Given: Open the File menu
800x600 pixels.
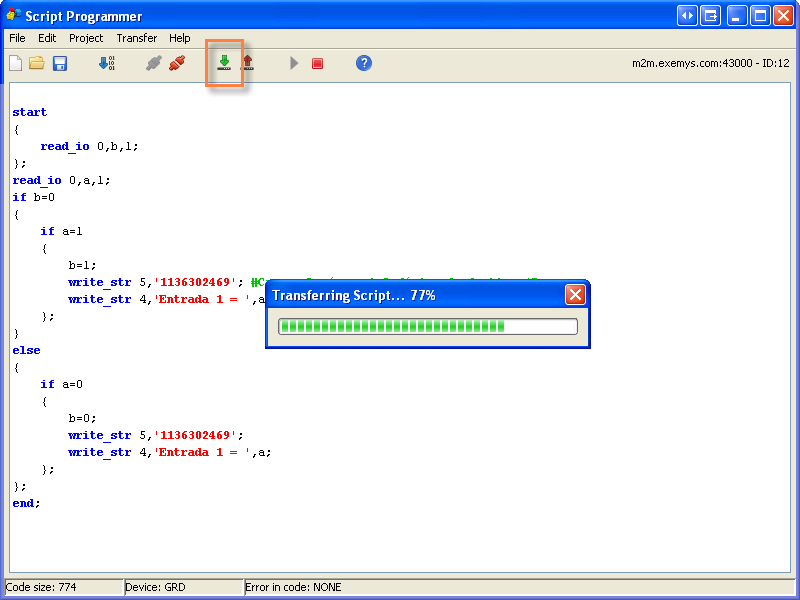Looking at the screenshot, I should 17,38.
